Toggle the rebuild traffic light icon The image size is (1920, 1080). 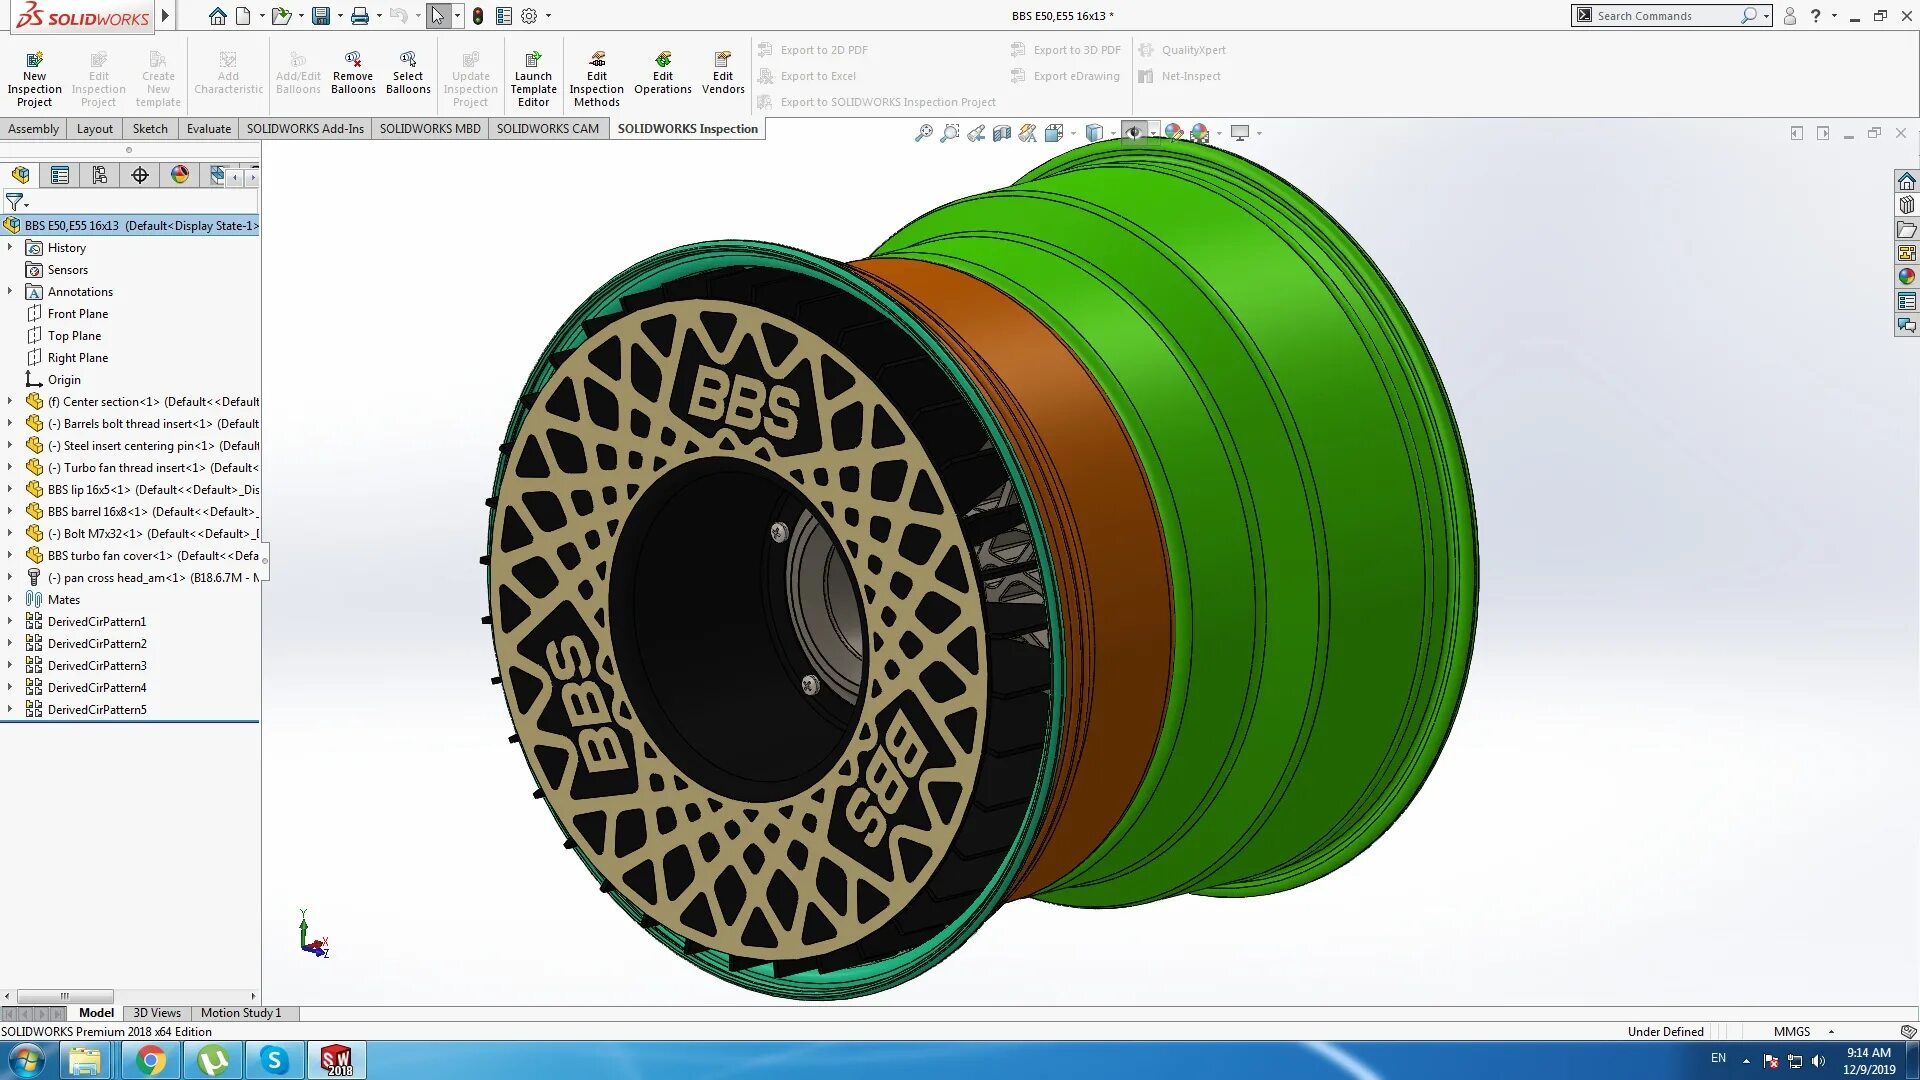pyautogui.click(x=478, y=16)
